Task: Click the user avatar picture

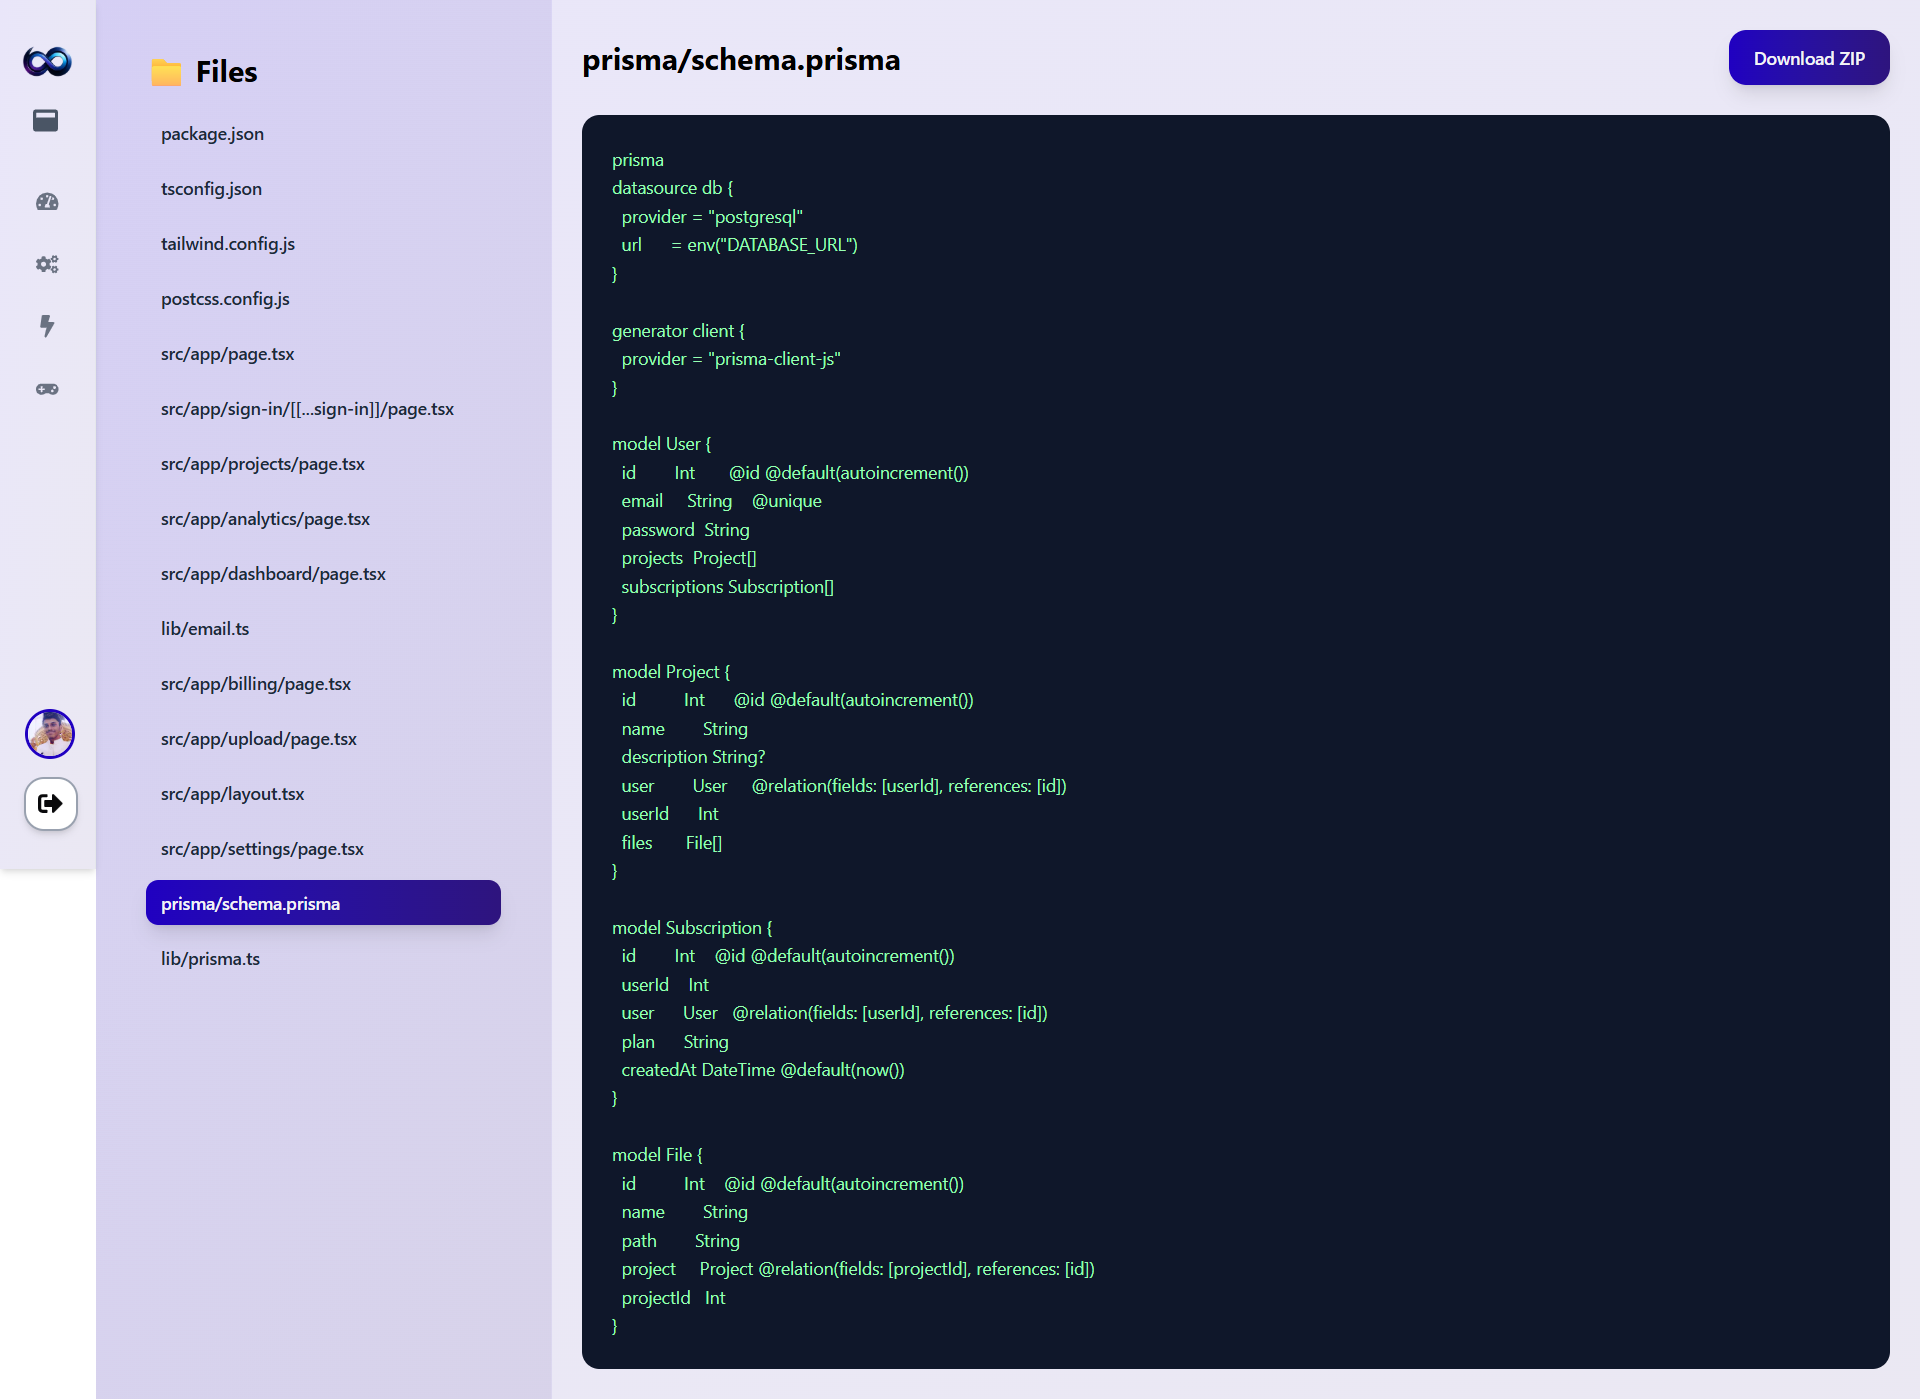Action: 50,734
